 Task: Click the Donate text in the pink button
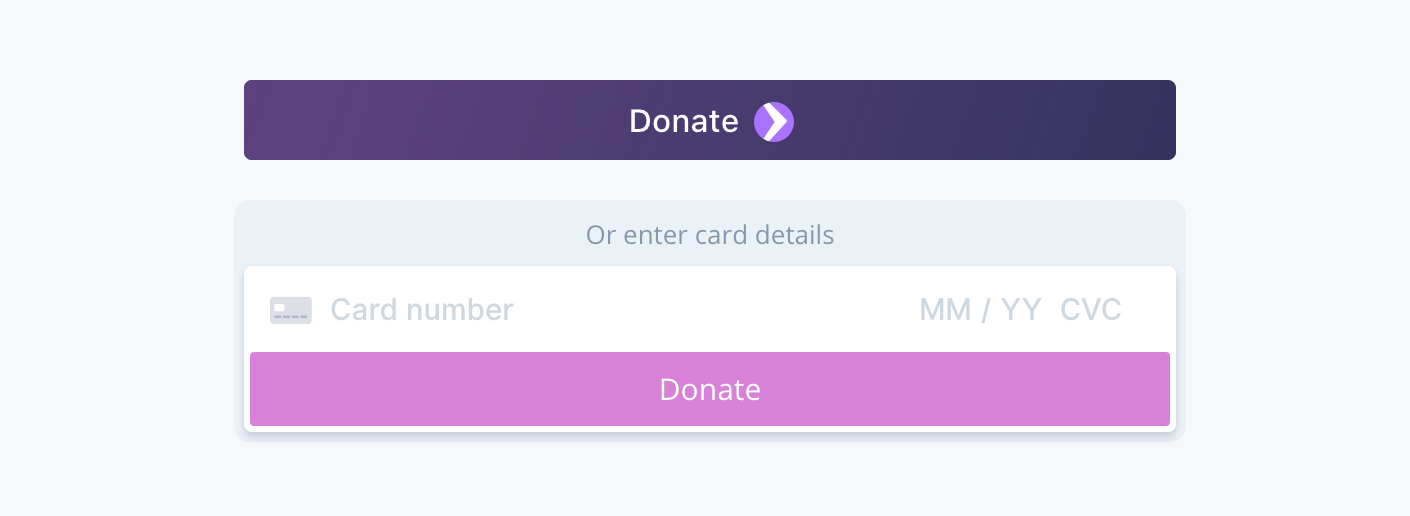(x=709, y=389)
